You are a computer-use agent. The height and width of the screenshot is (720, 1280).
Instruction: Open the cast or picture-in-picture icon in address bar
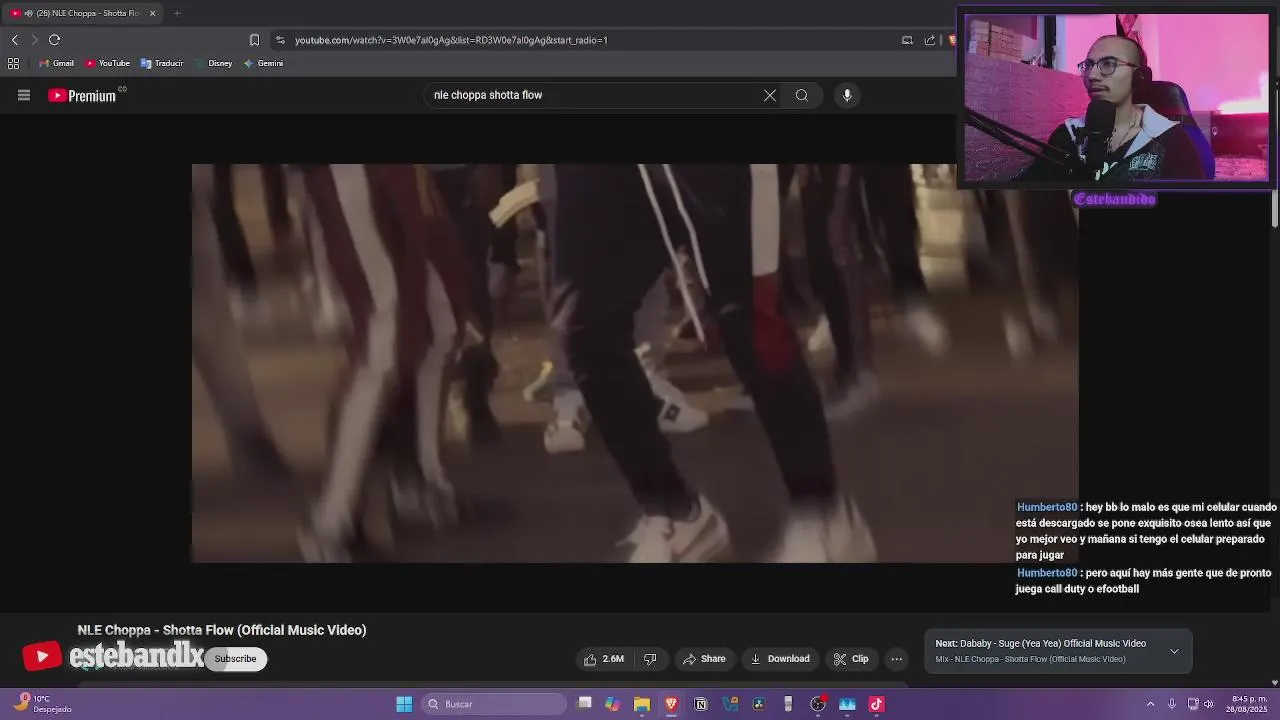coord(907,40)
